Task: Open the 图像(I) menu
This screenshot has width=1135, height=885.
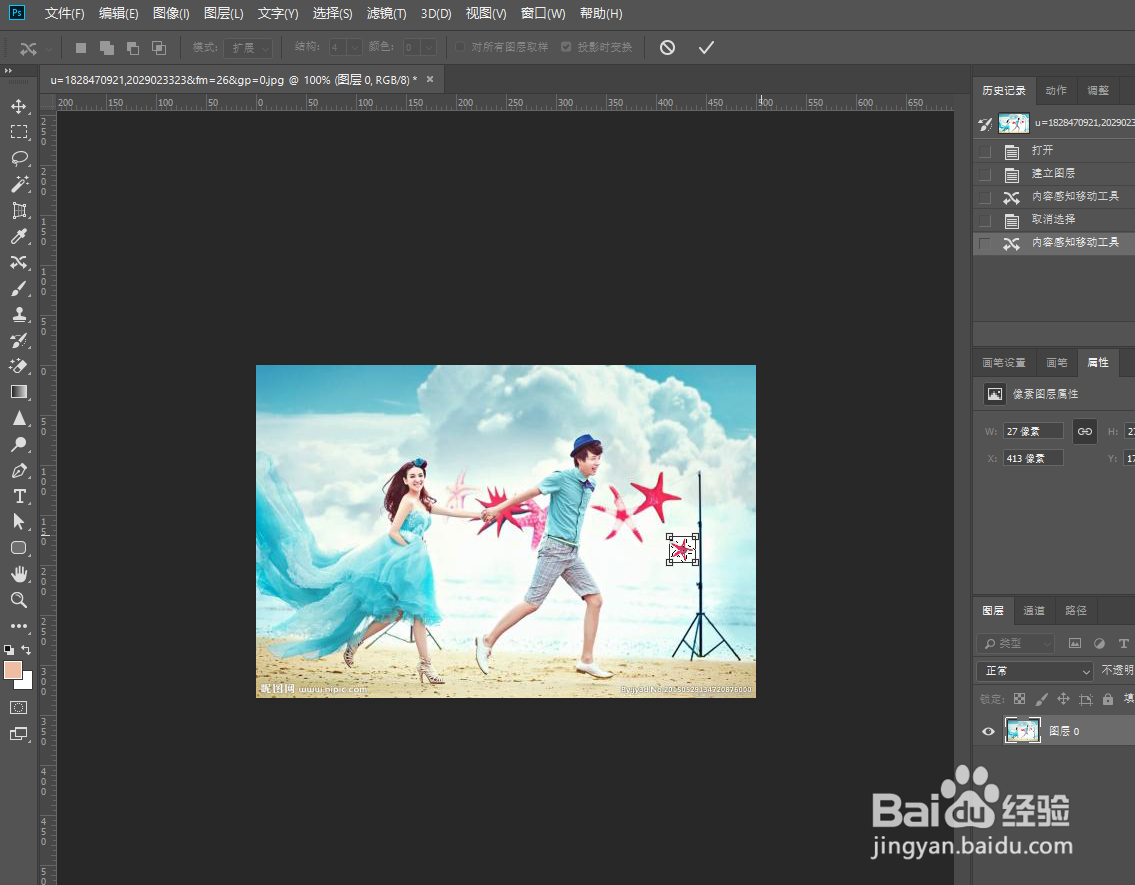Action: click(172, 14)
